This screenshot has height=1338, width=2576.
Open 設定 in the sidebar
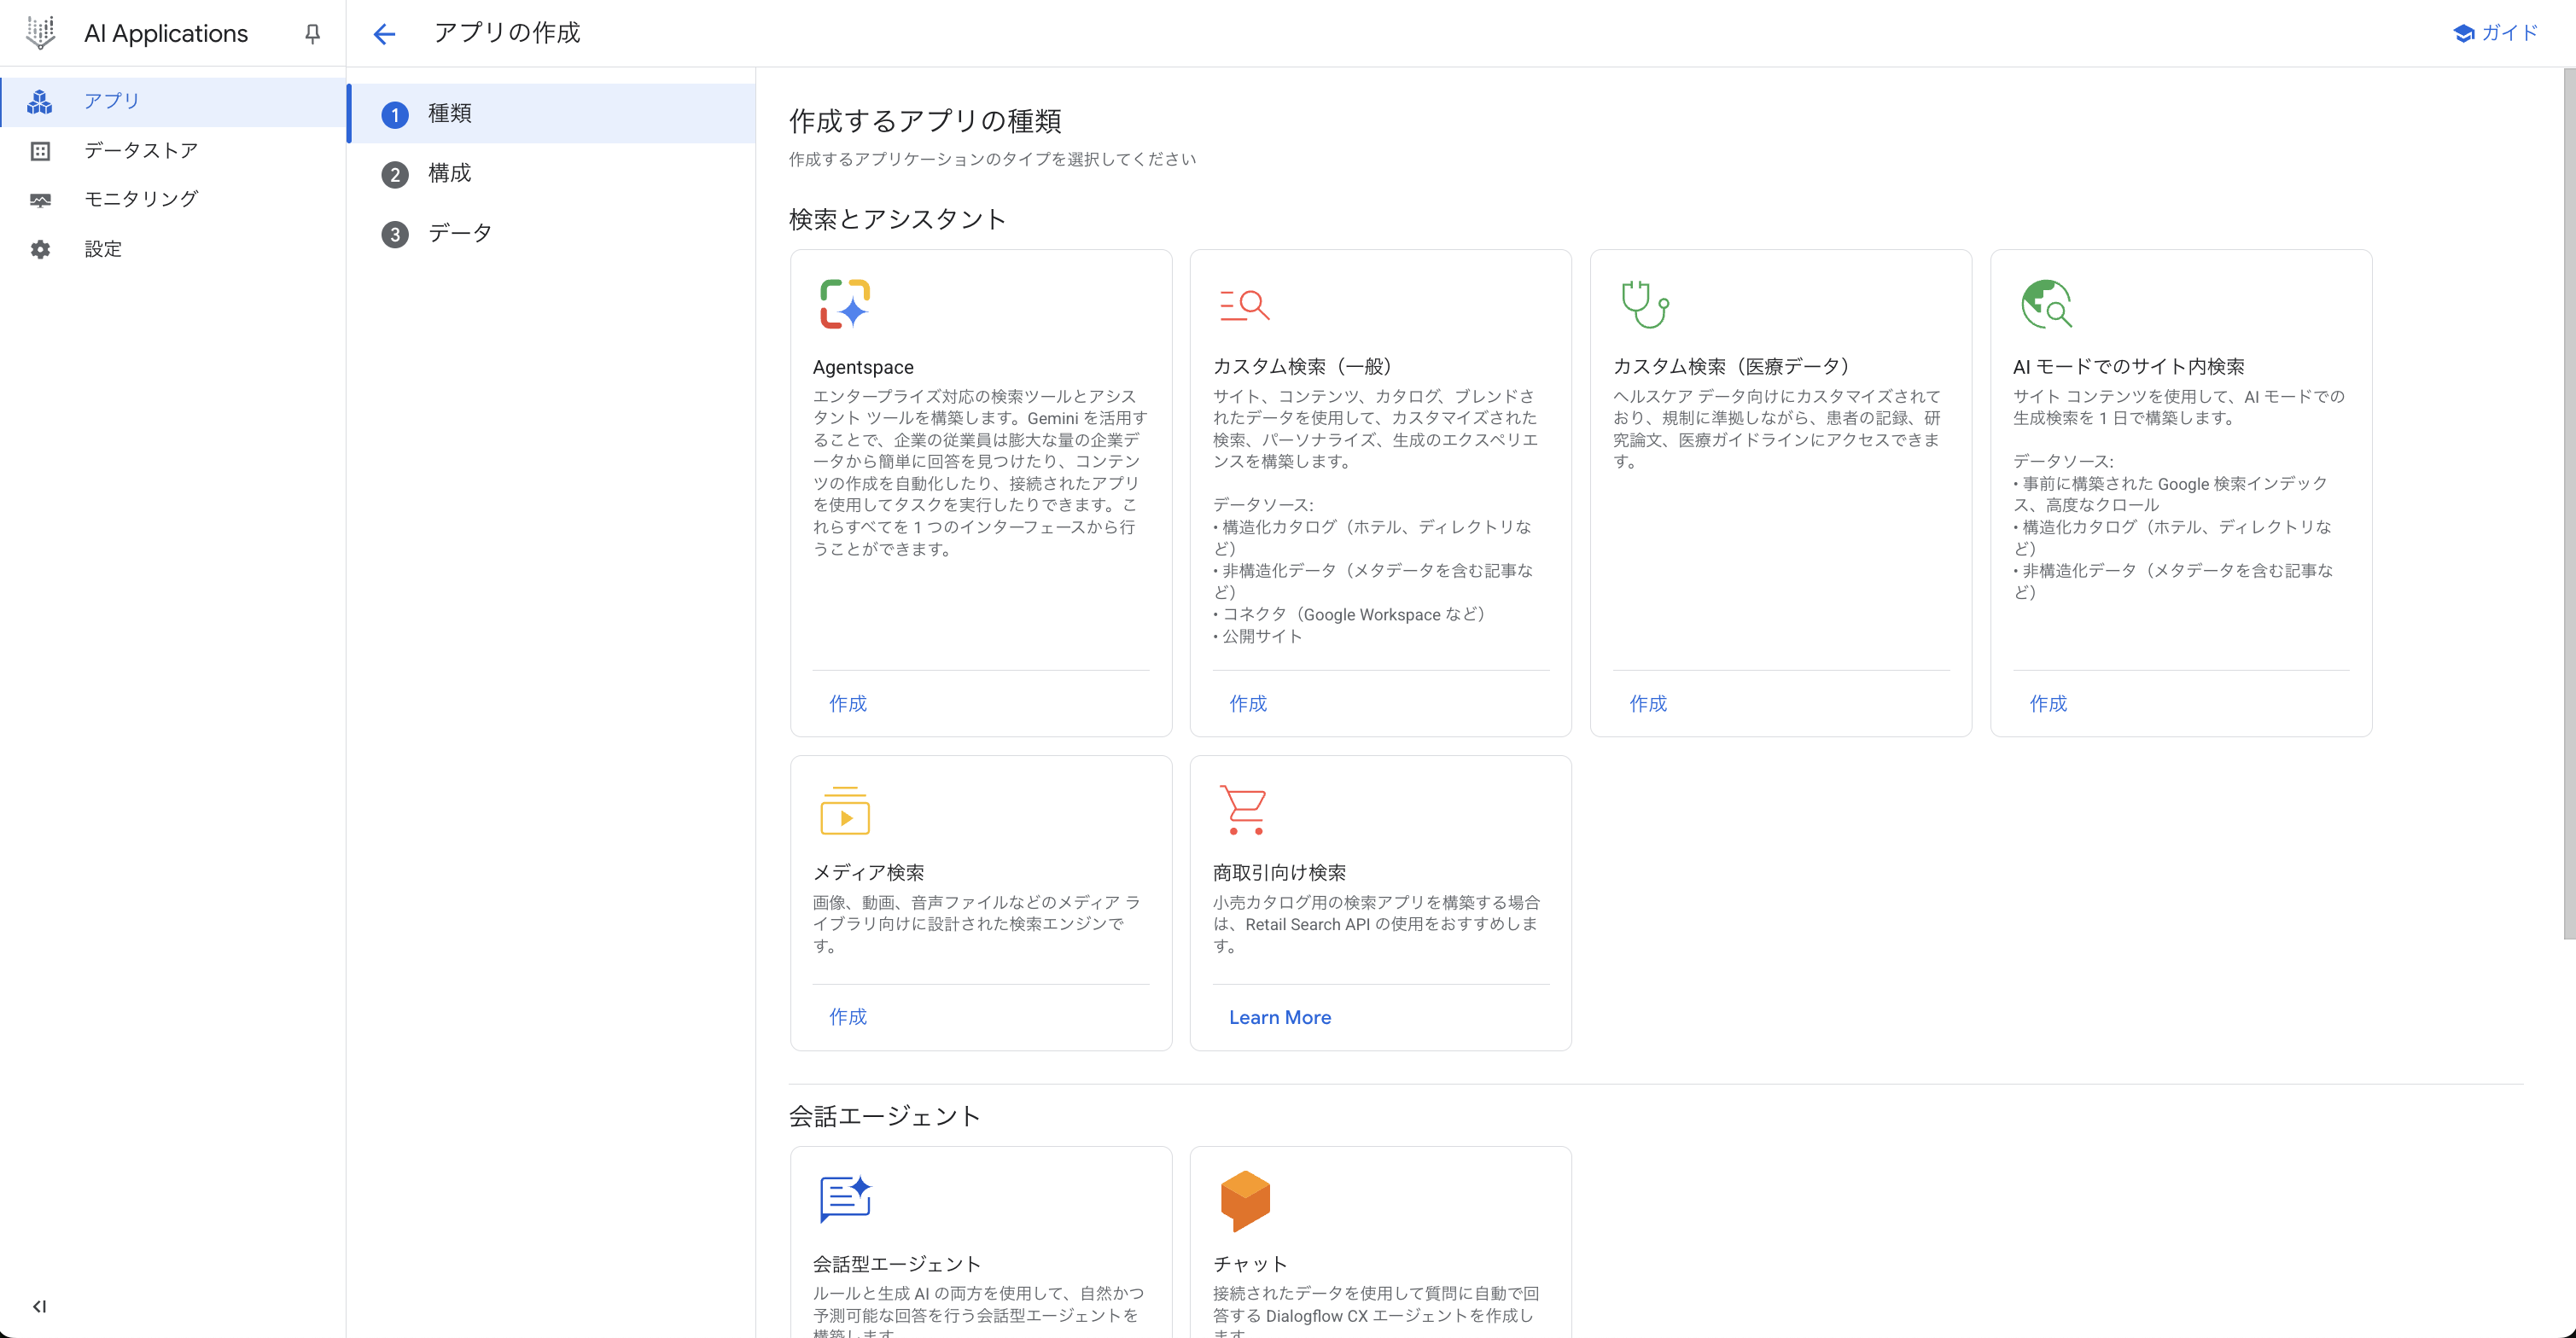tap(103, 249)
